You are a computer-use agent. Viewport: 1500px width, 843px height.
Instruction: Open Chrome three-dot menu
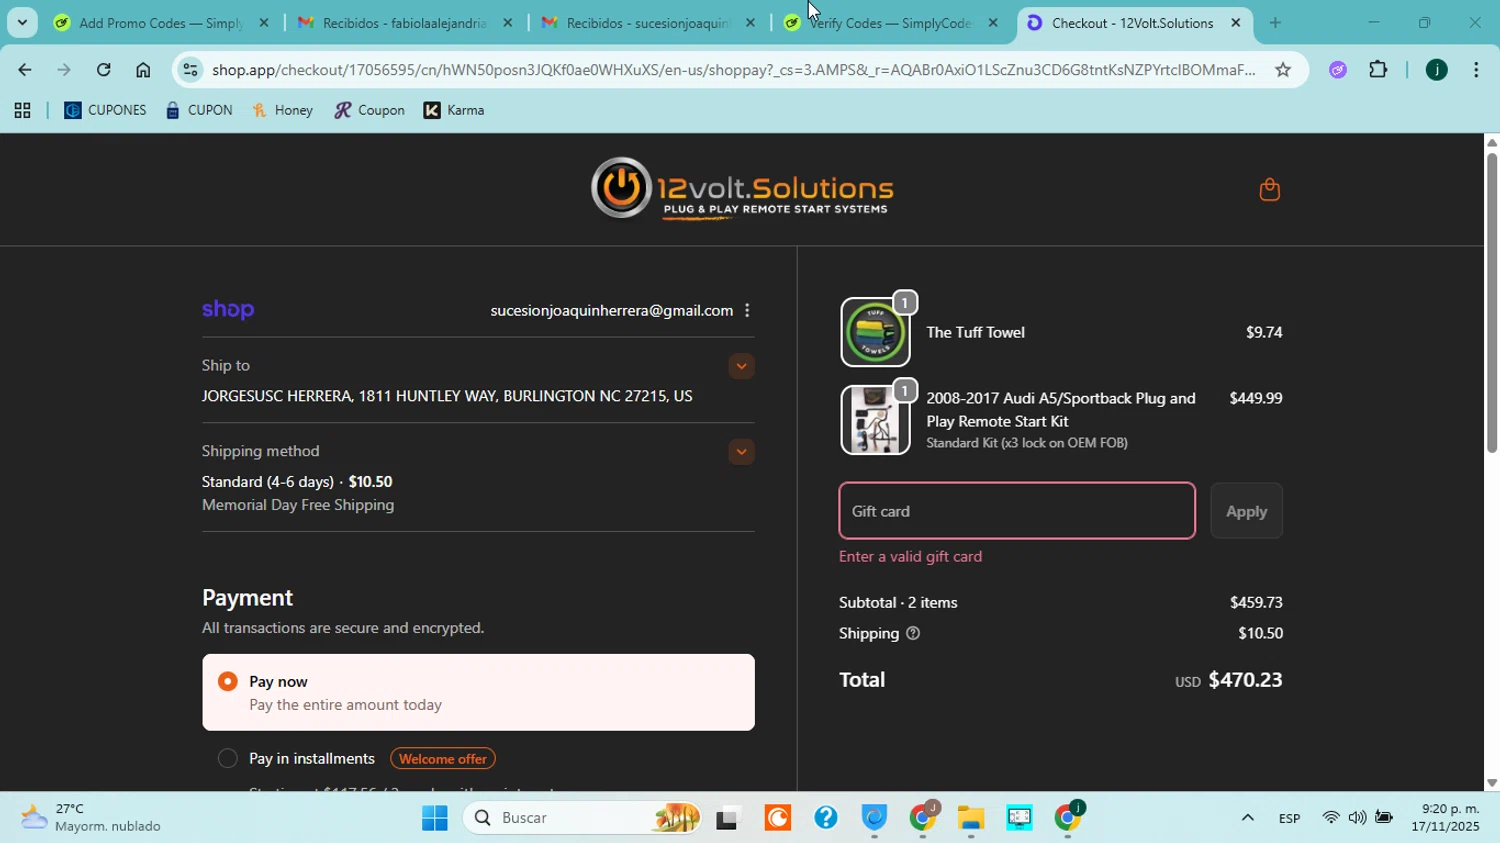[1476, 70]
